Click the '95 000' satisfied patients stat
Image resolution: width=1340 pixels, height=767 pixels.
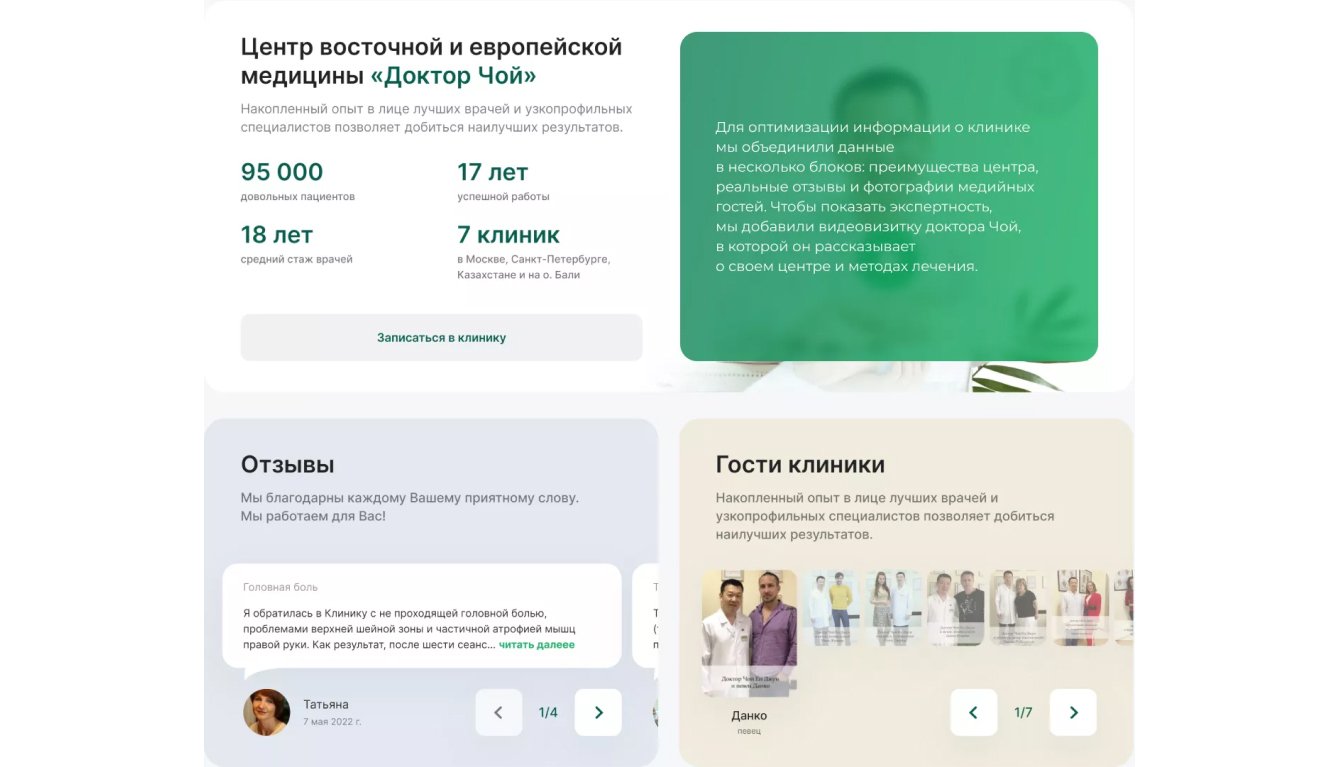(x=282, y=172)
